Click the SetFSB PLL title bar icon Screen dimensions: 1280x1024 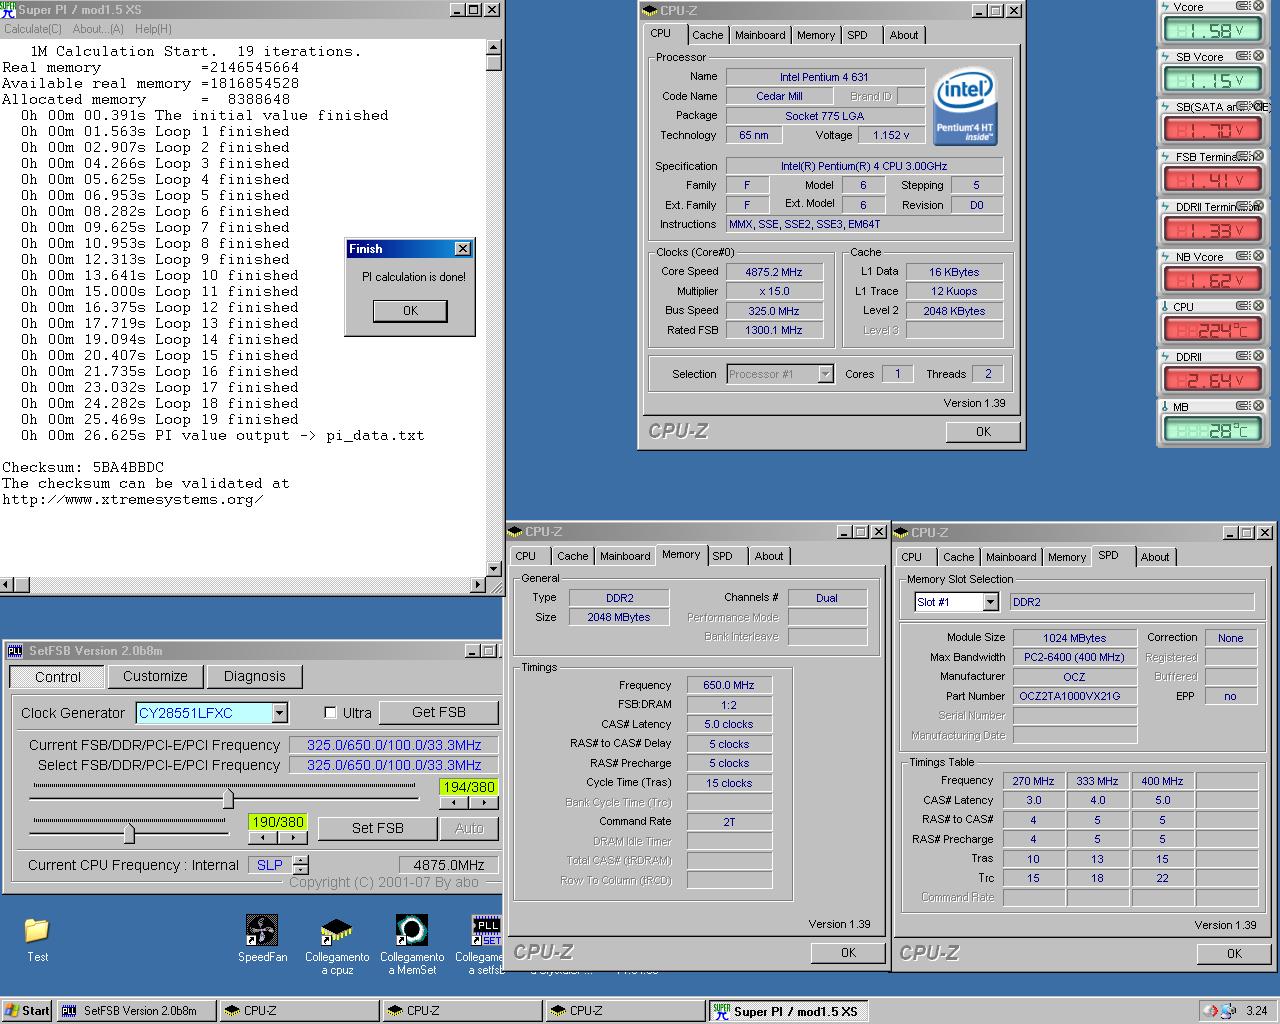click(x=15, y=651)
